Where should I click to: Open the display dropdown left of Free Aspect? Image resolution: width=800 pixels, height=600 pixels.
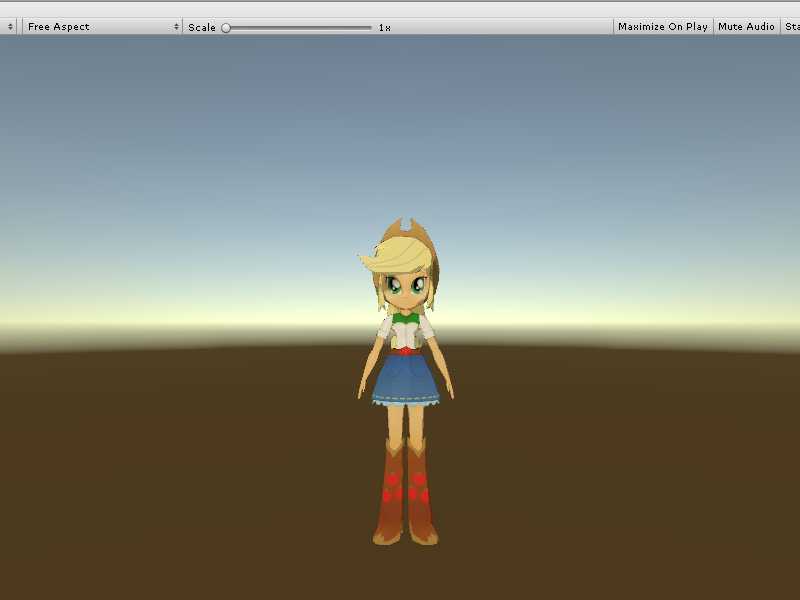(x=9, y=27)
